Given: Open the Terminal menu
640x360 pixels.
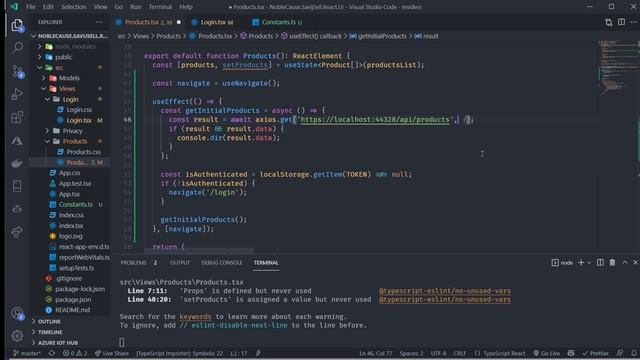Looking at the screenshot, I should coord(160,7).
